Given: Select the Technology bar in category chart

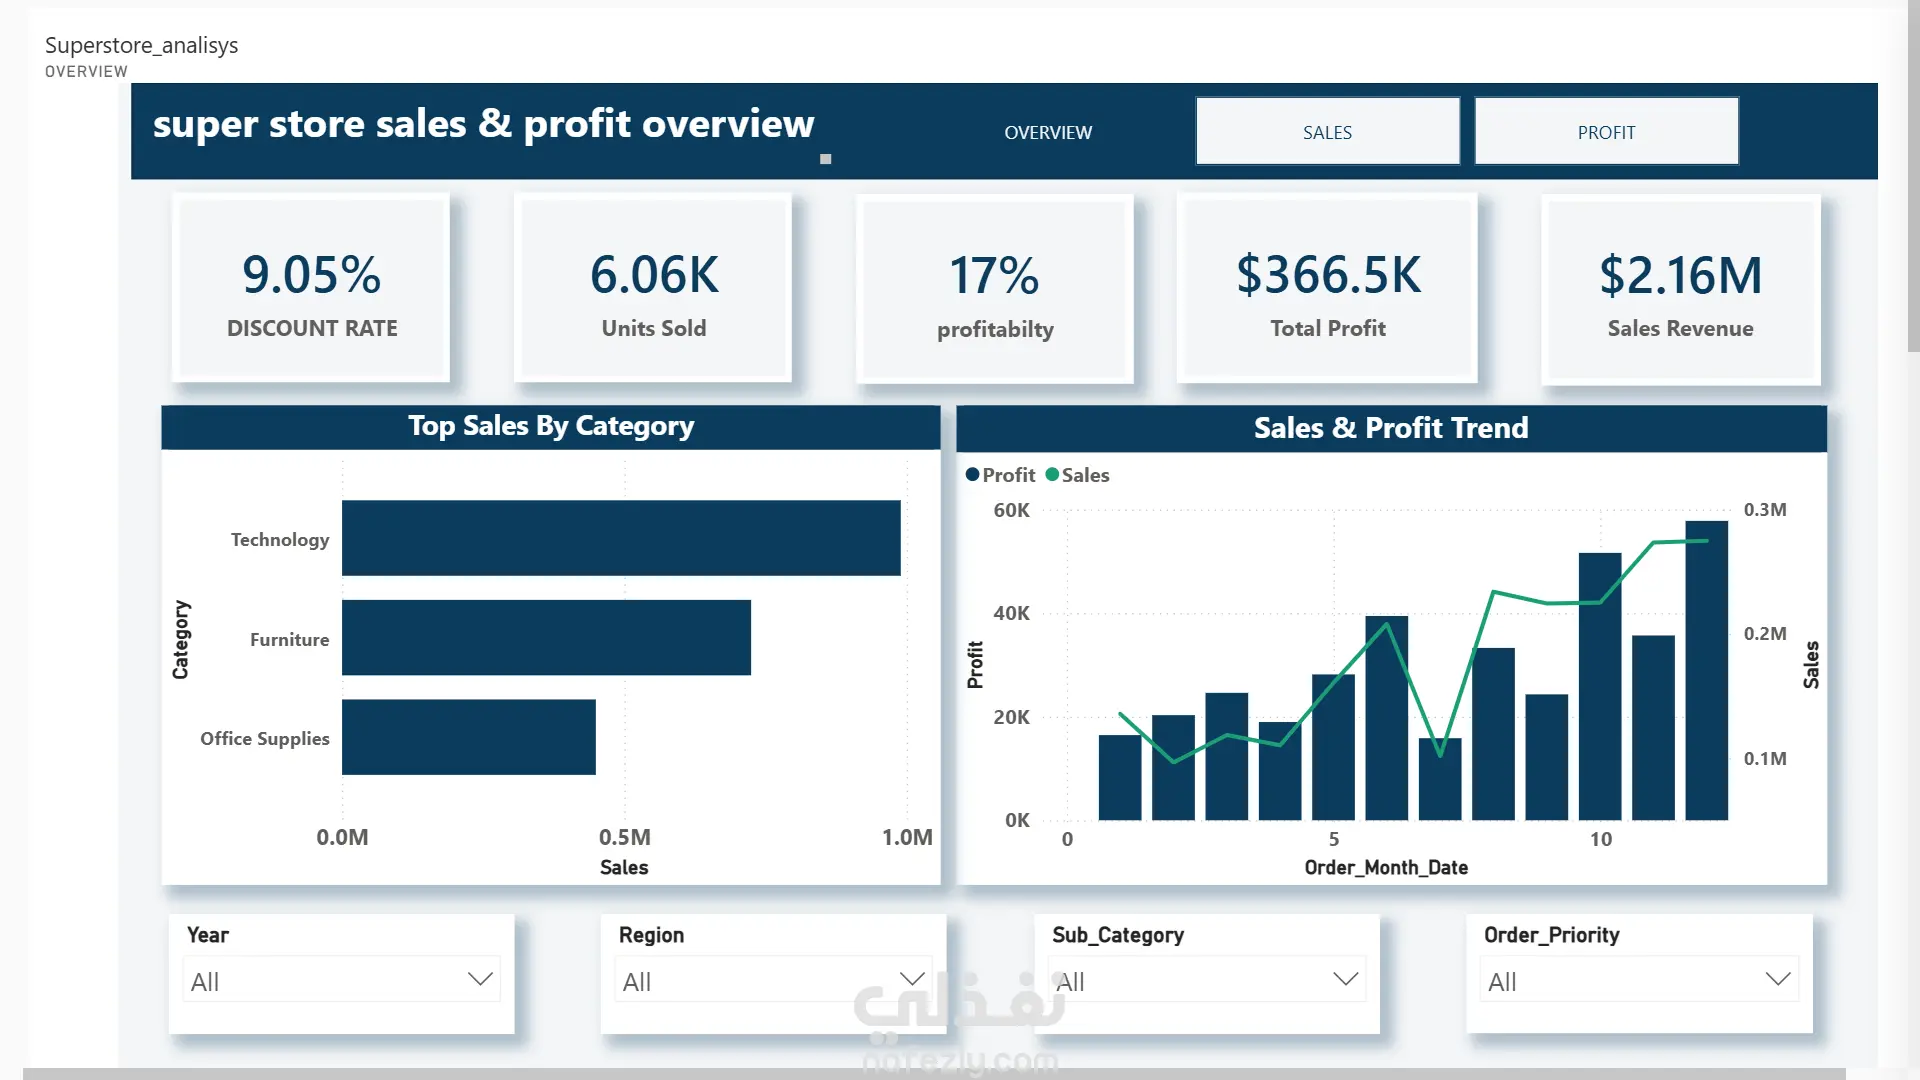Looking at the screenshot, I should click(x=621, y=538).
